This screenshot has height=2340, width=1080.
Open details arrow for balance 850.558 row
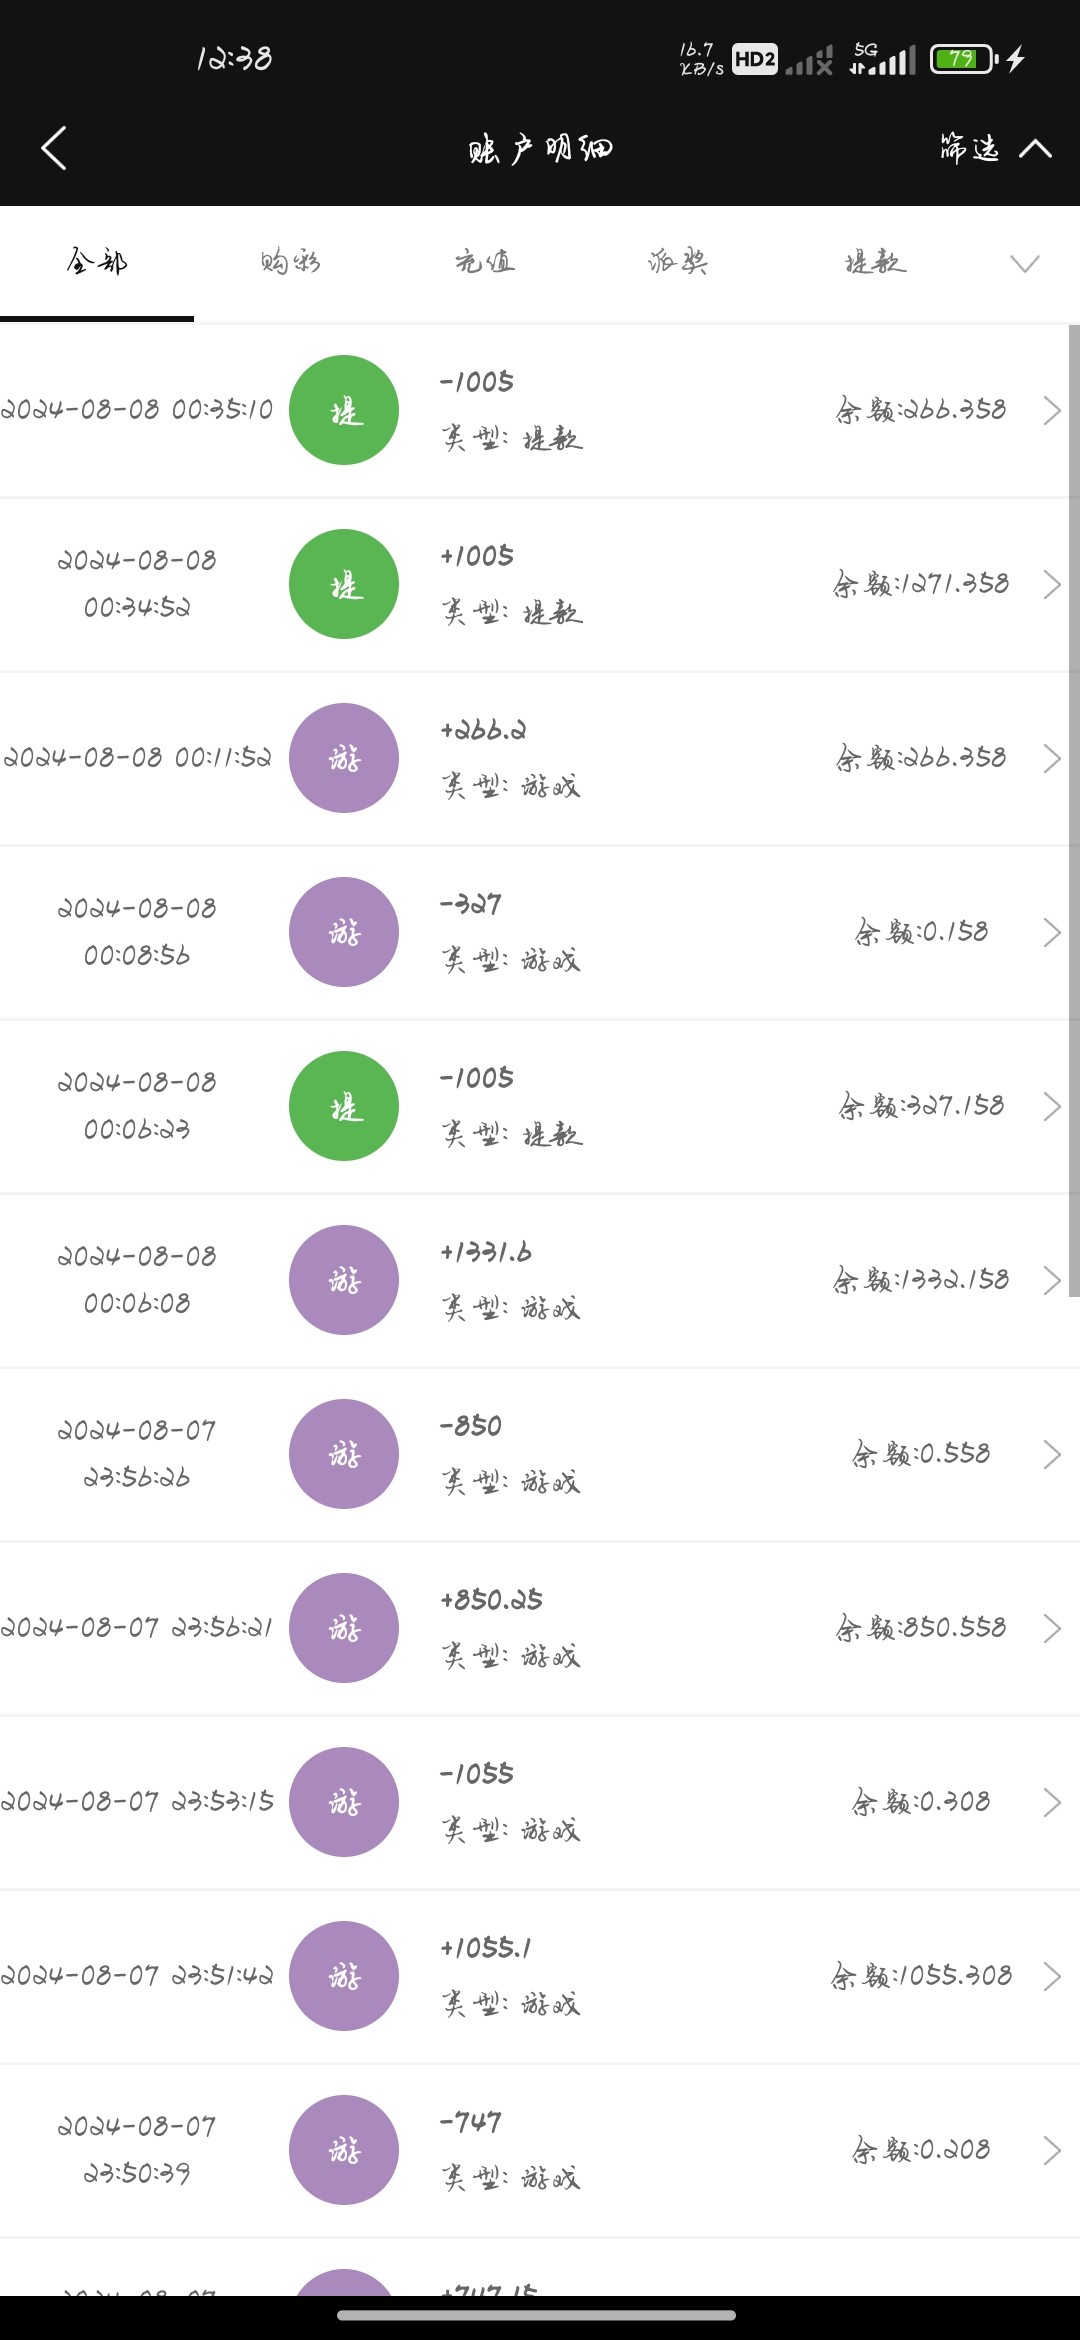coord(1051,1628)
